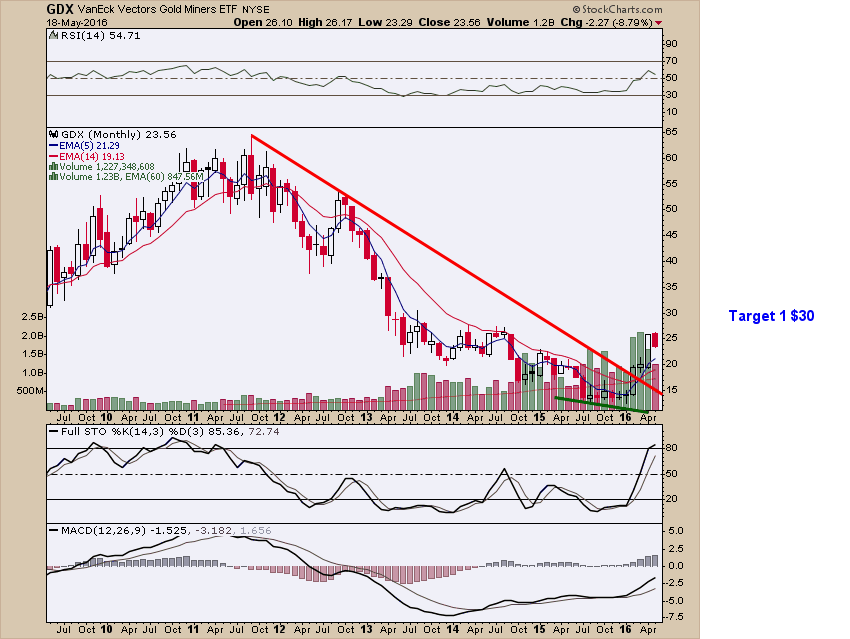Click the MACD histogram value 1.656
Viewport: 850px width, 639px height.
(255, 531)
